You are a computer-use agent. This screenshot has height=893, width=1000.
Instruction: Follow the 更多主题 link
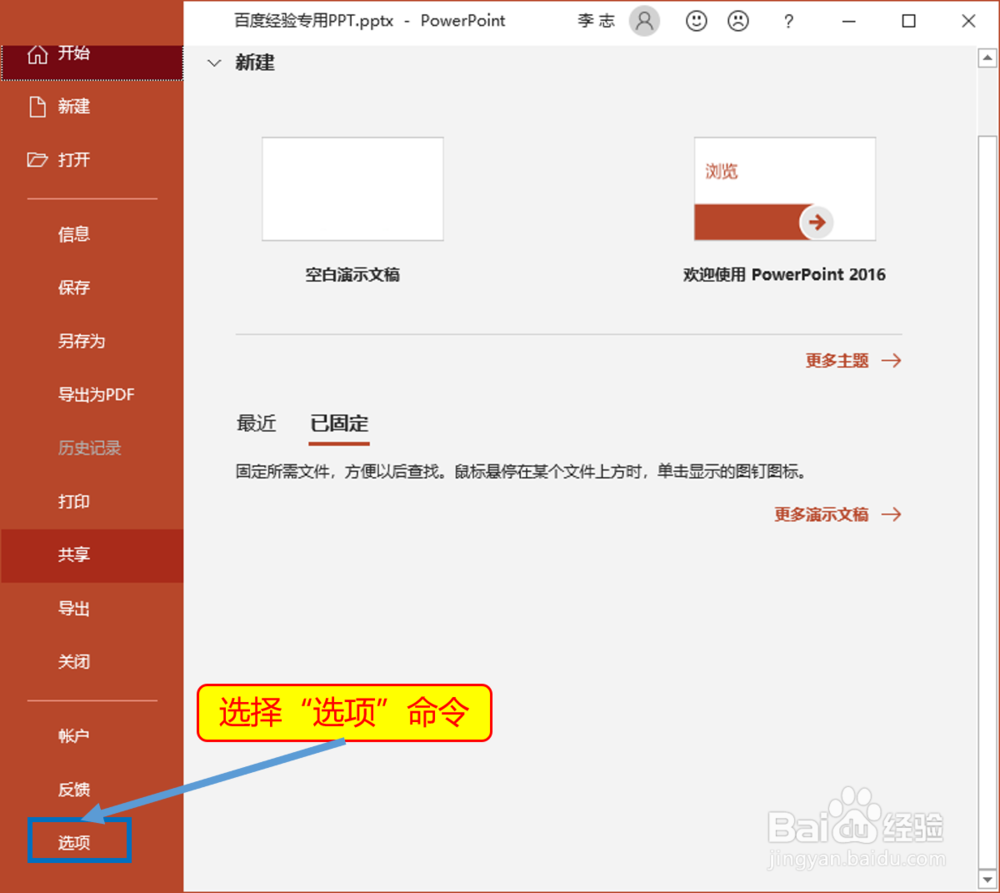click(x=853, y=361)
